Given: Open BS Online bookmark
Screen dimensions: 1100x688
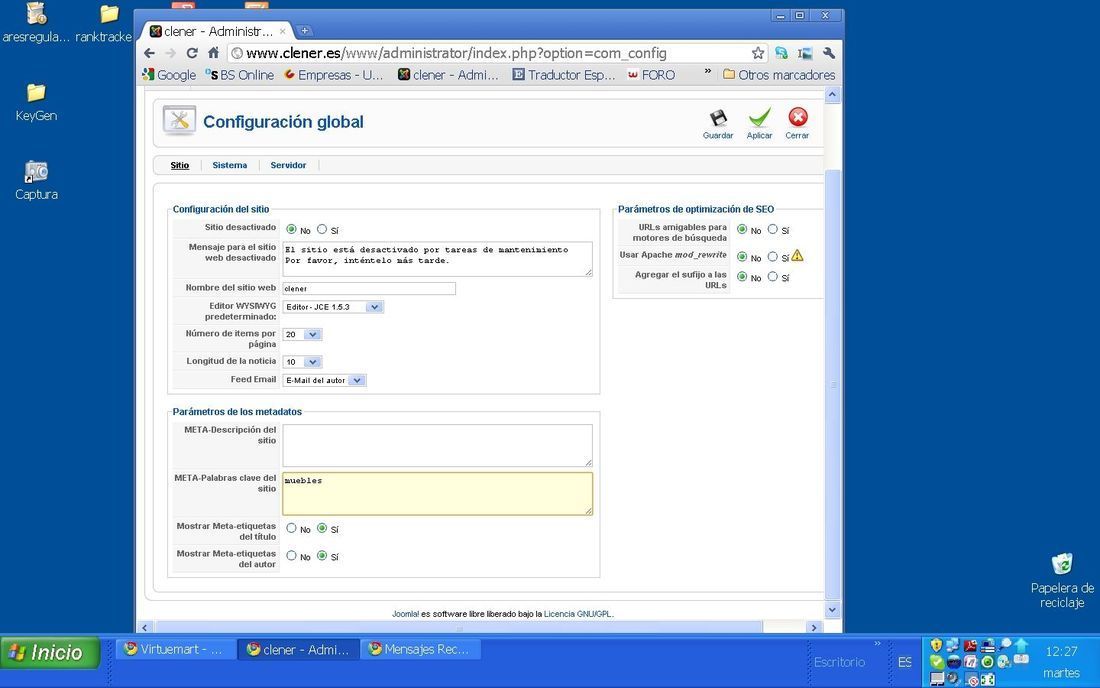Looking at the screenshot, I should [x=239, y=74].
